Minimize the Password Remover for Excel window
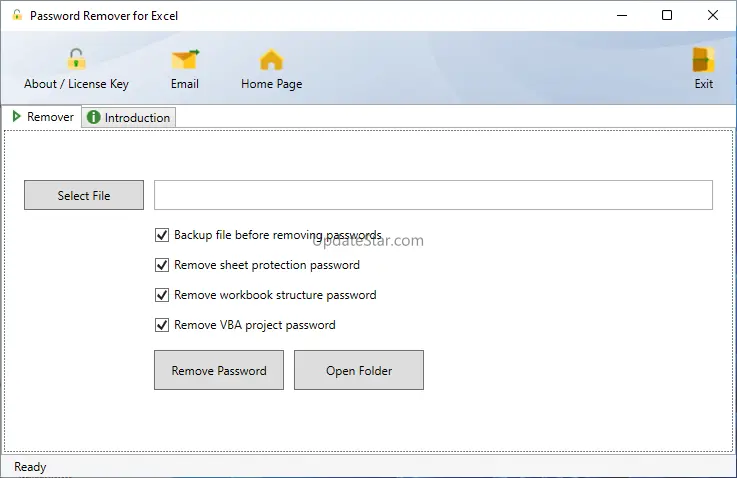 pos(622,15)
